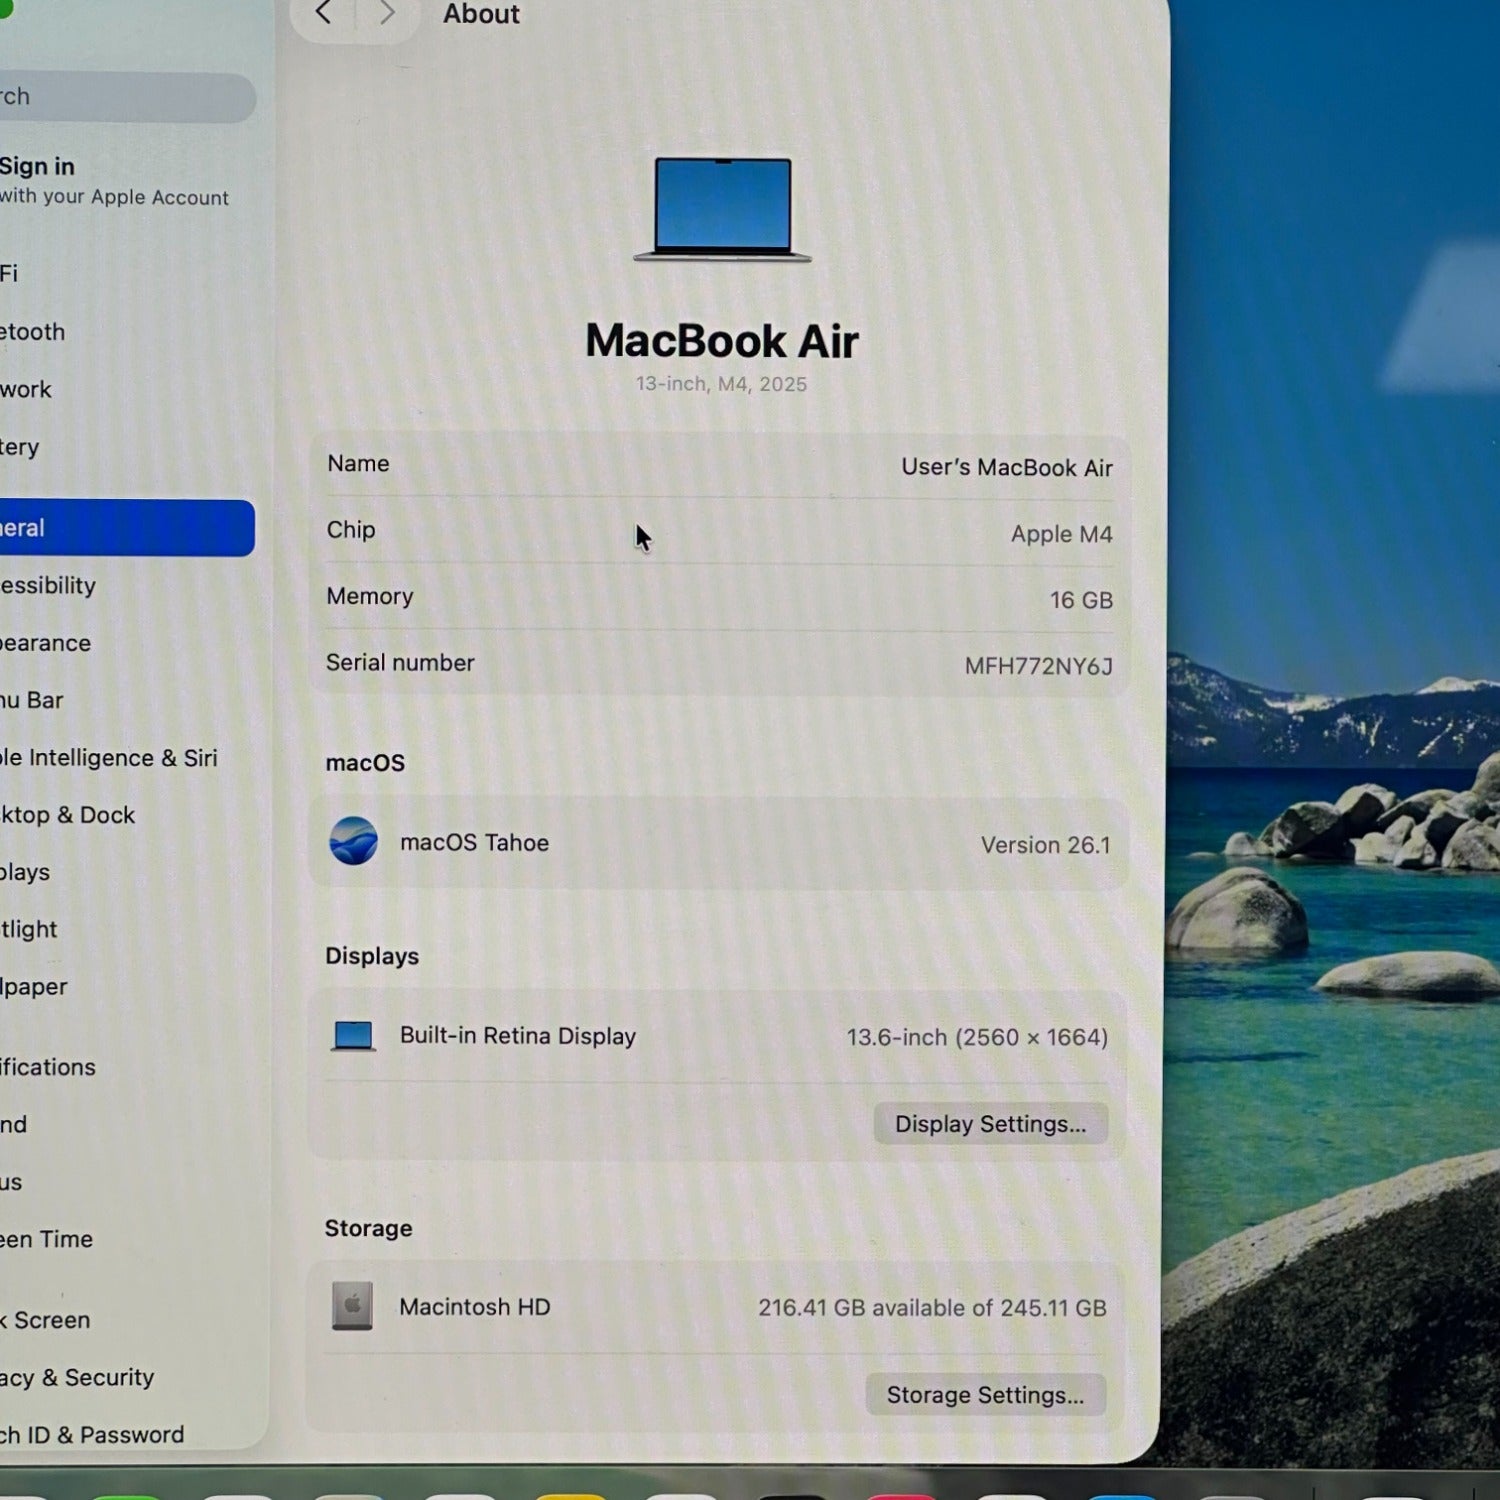Go to Appearance in the sidebar

[48, 643]
